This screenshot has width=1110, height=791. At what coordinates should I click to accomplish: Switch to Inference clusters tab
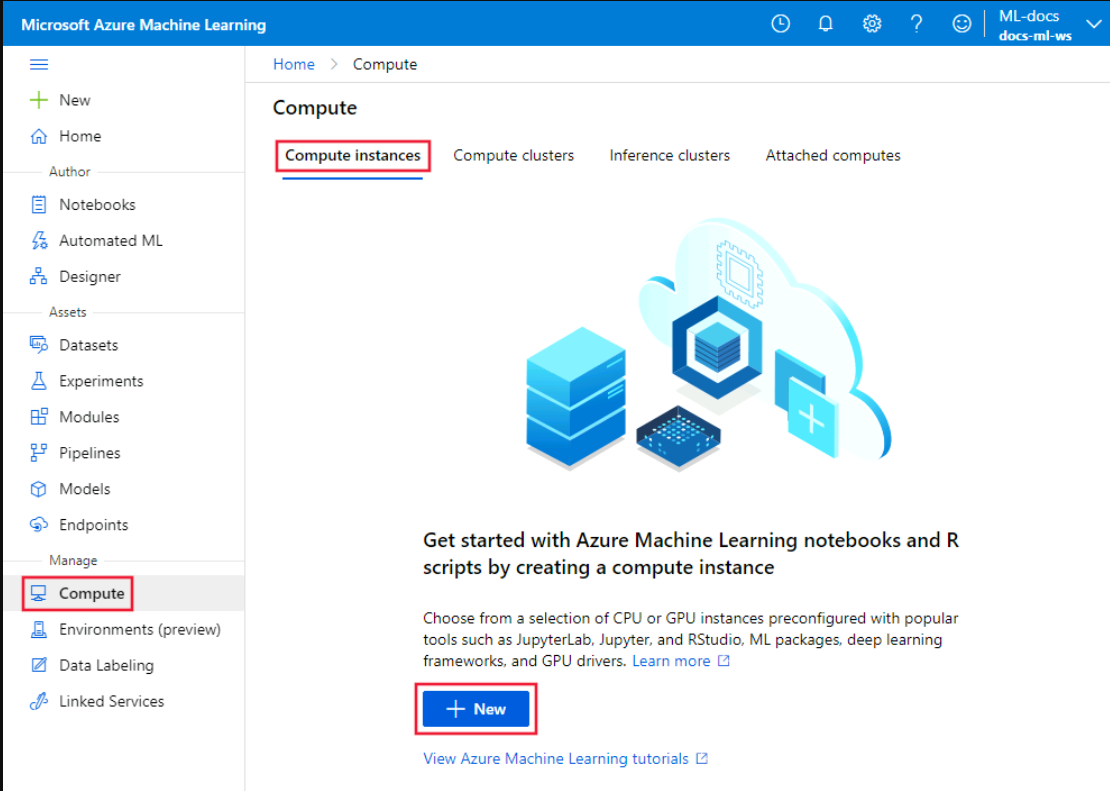coord(670,156)
